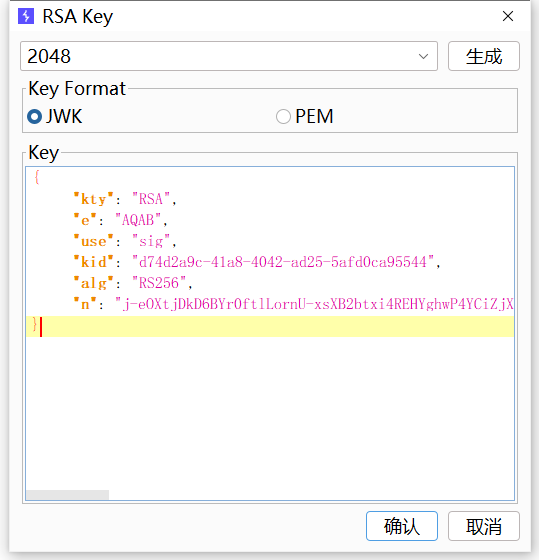Select the JWK radio button
539x560 pixels.
pos(34,116)
